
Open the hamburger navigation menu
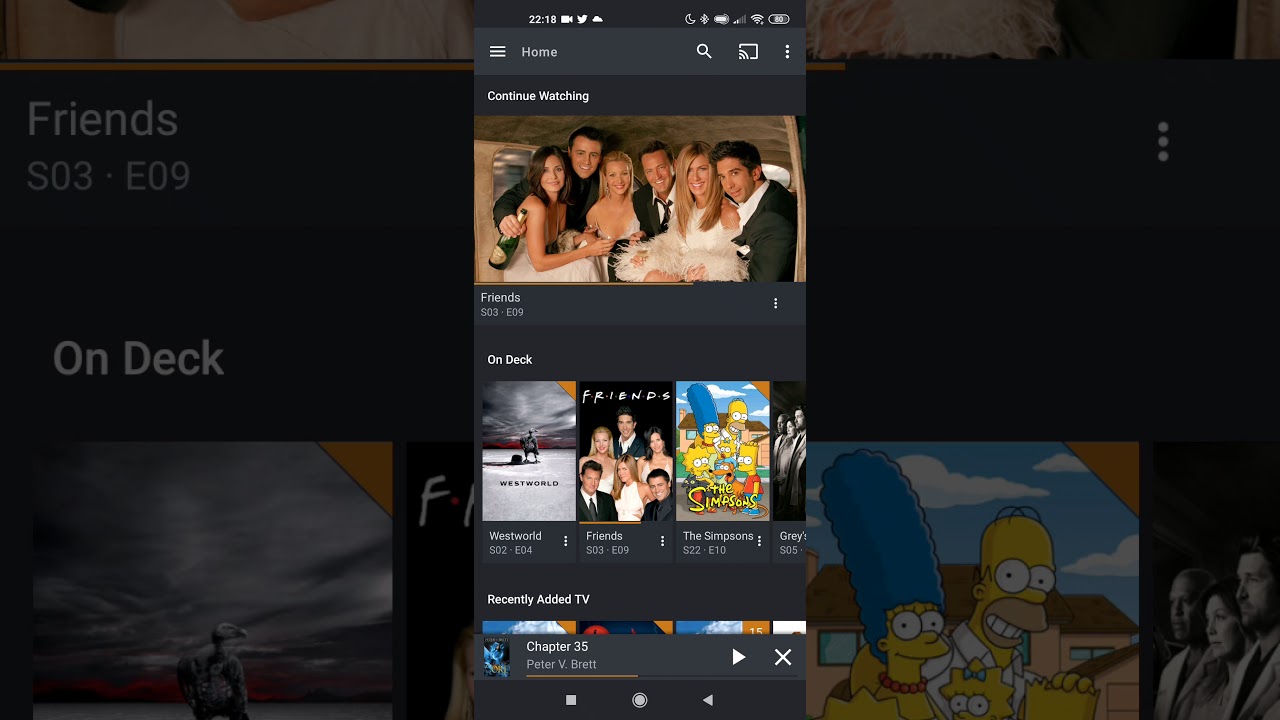click(x=497, y=52)
